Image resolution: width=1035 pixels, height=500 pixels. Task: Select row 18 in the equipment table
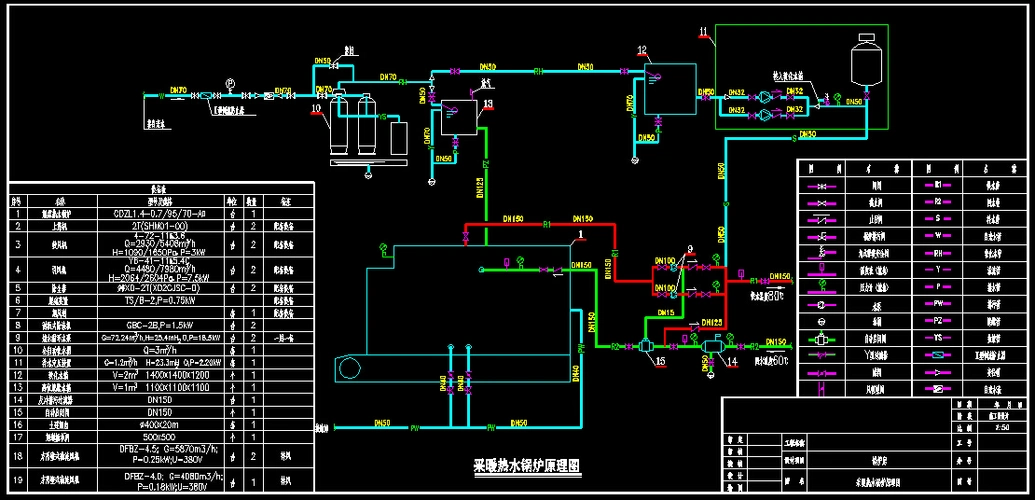point(160,455)
